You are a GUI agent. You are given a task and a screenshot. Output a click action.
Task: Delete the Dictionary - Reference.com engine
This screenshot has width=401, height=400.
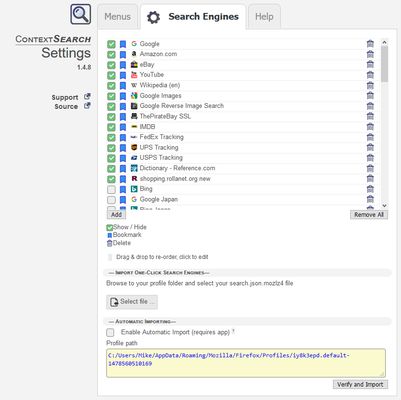[x=370, y=168]
